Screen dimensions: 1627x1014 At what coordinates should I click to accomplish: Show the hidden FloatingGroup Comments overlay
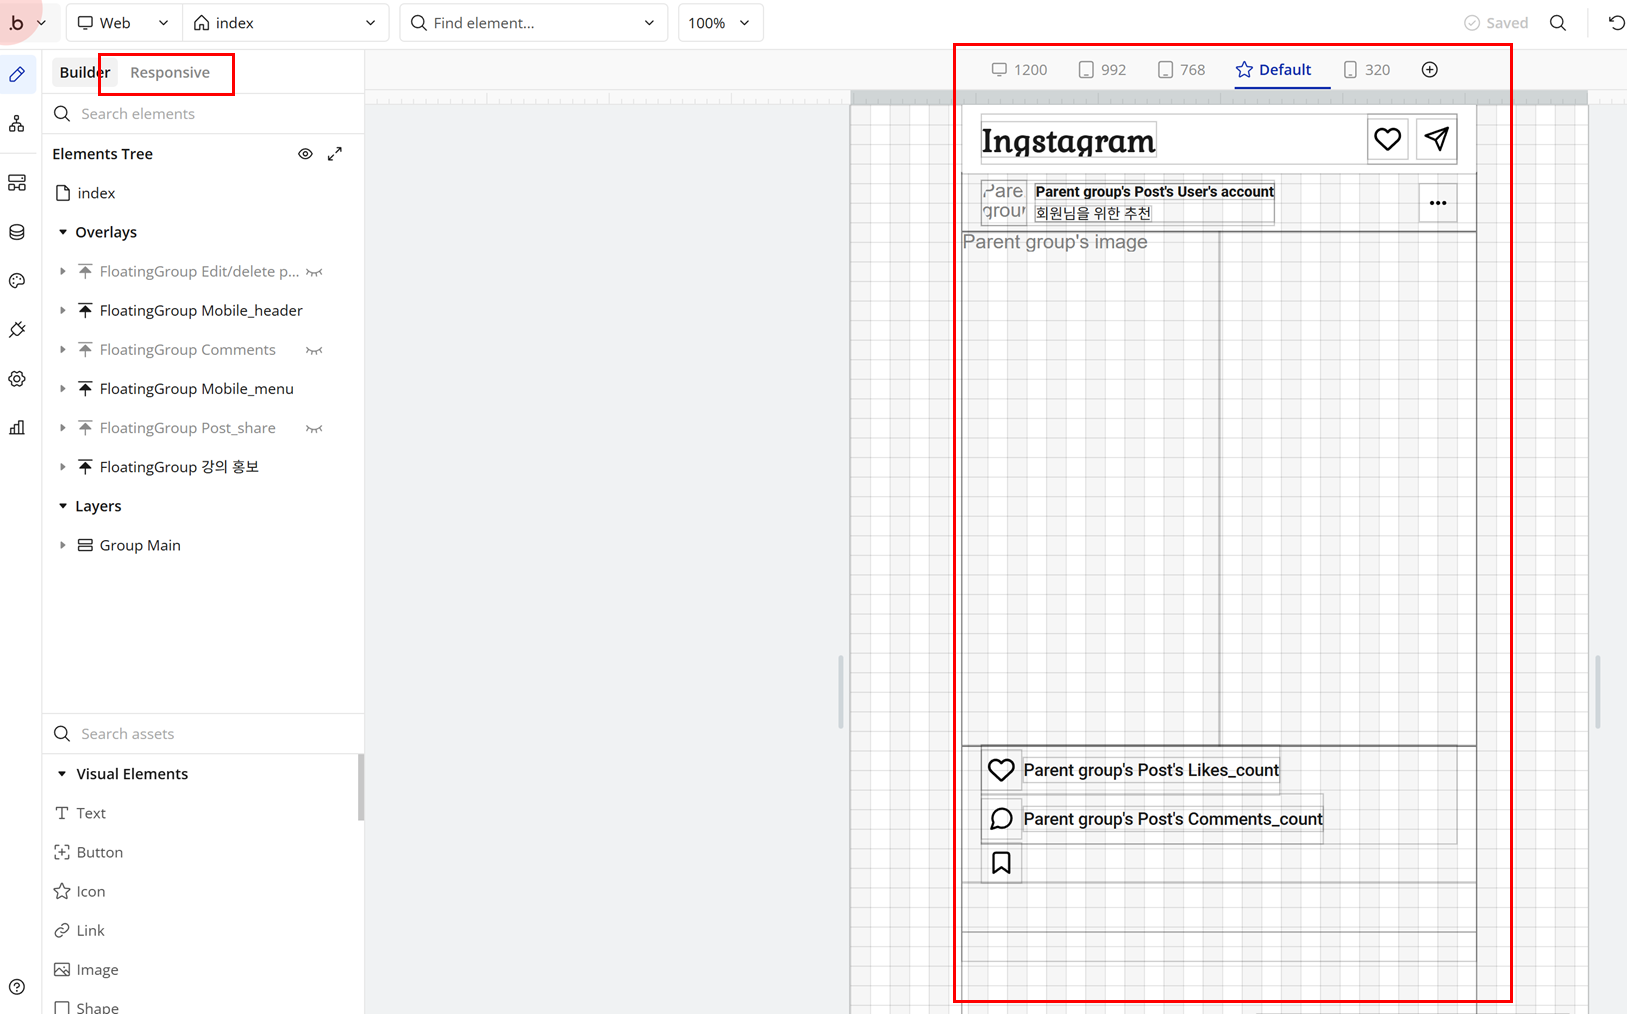click(314, 350)
